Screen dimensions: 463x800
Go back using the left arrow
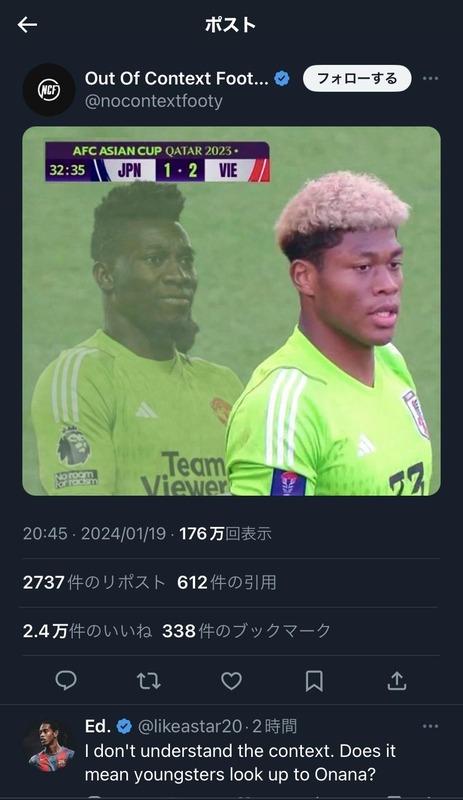[27, 24]
